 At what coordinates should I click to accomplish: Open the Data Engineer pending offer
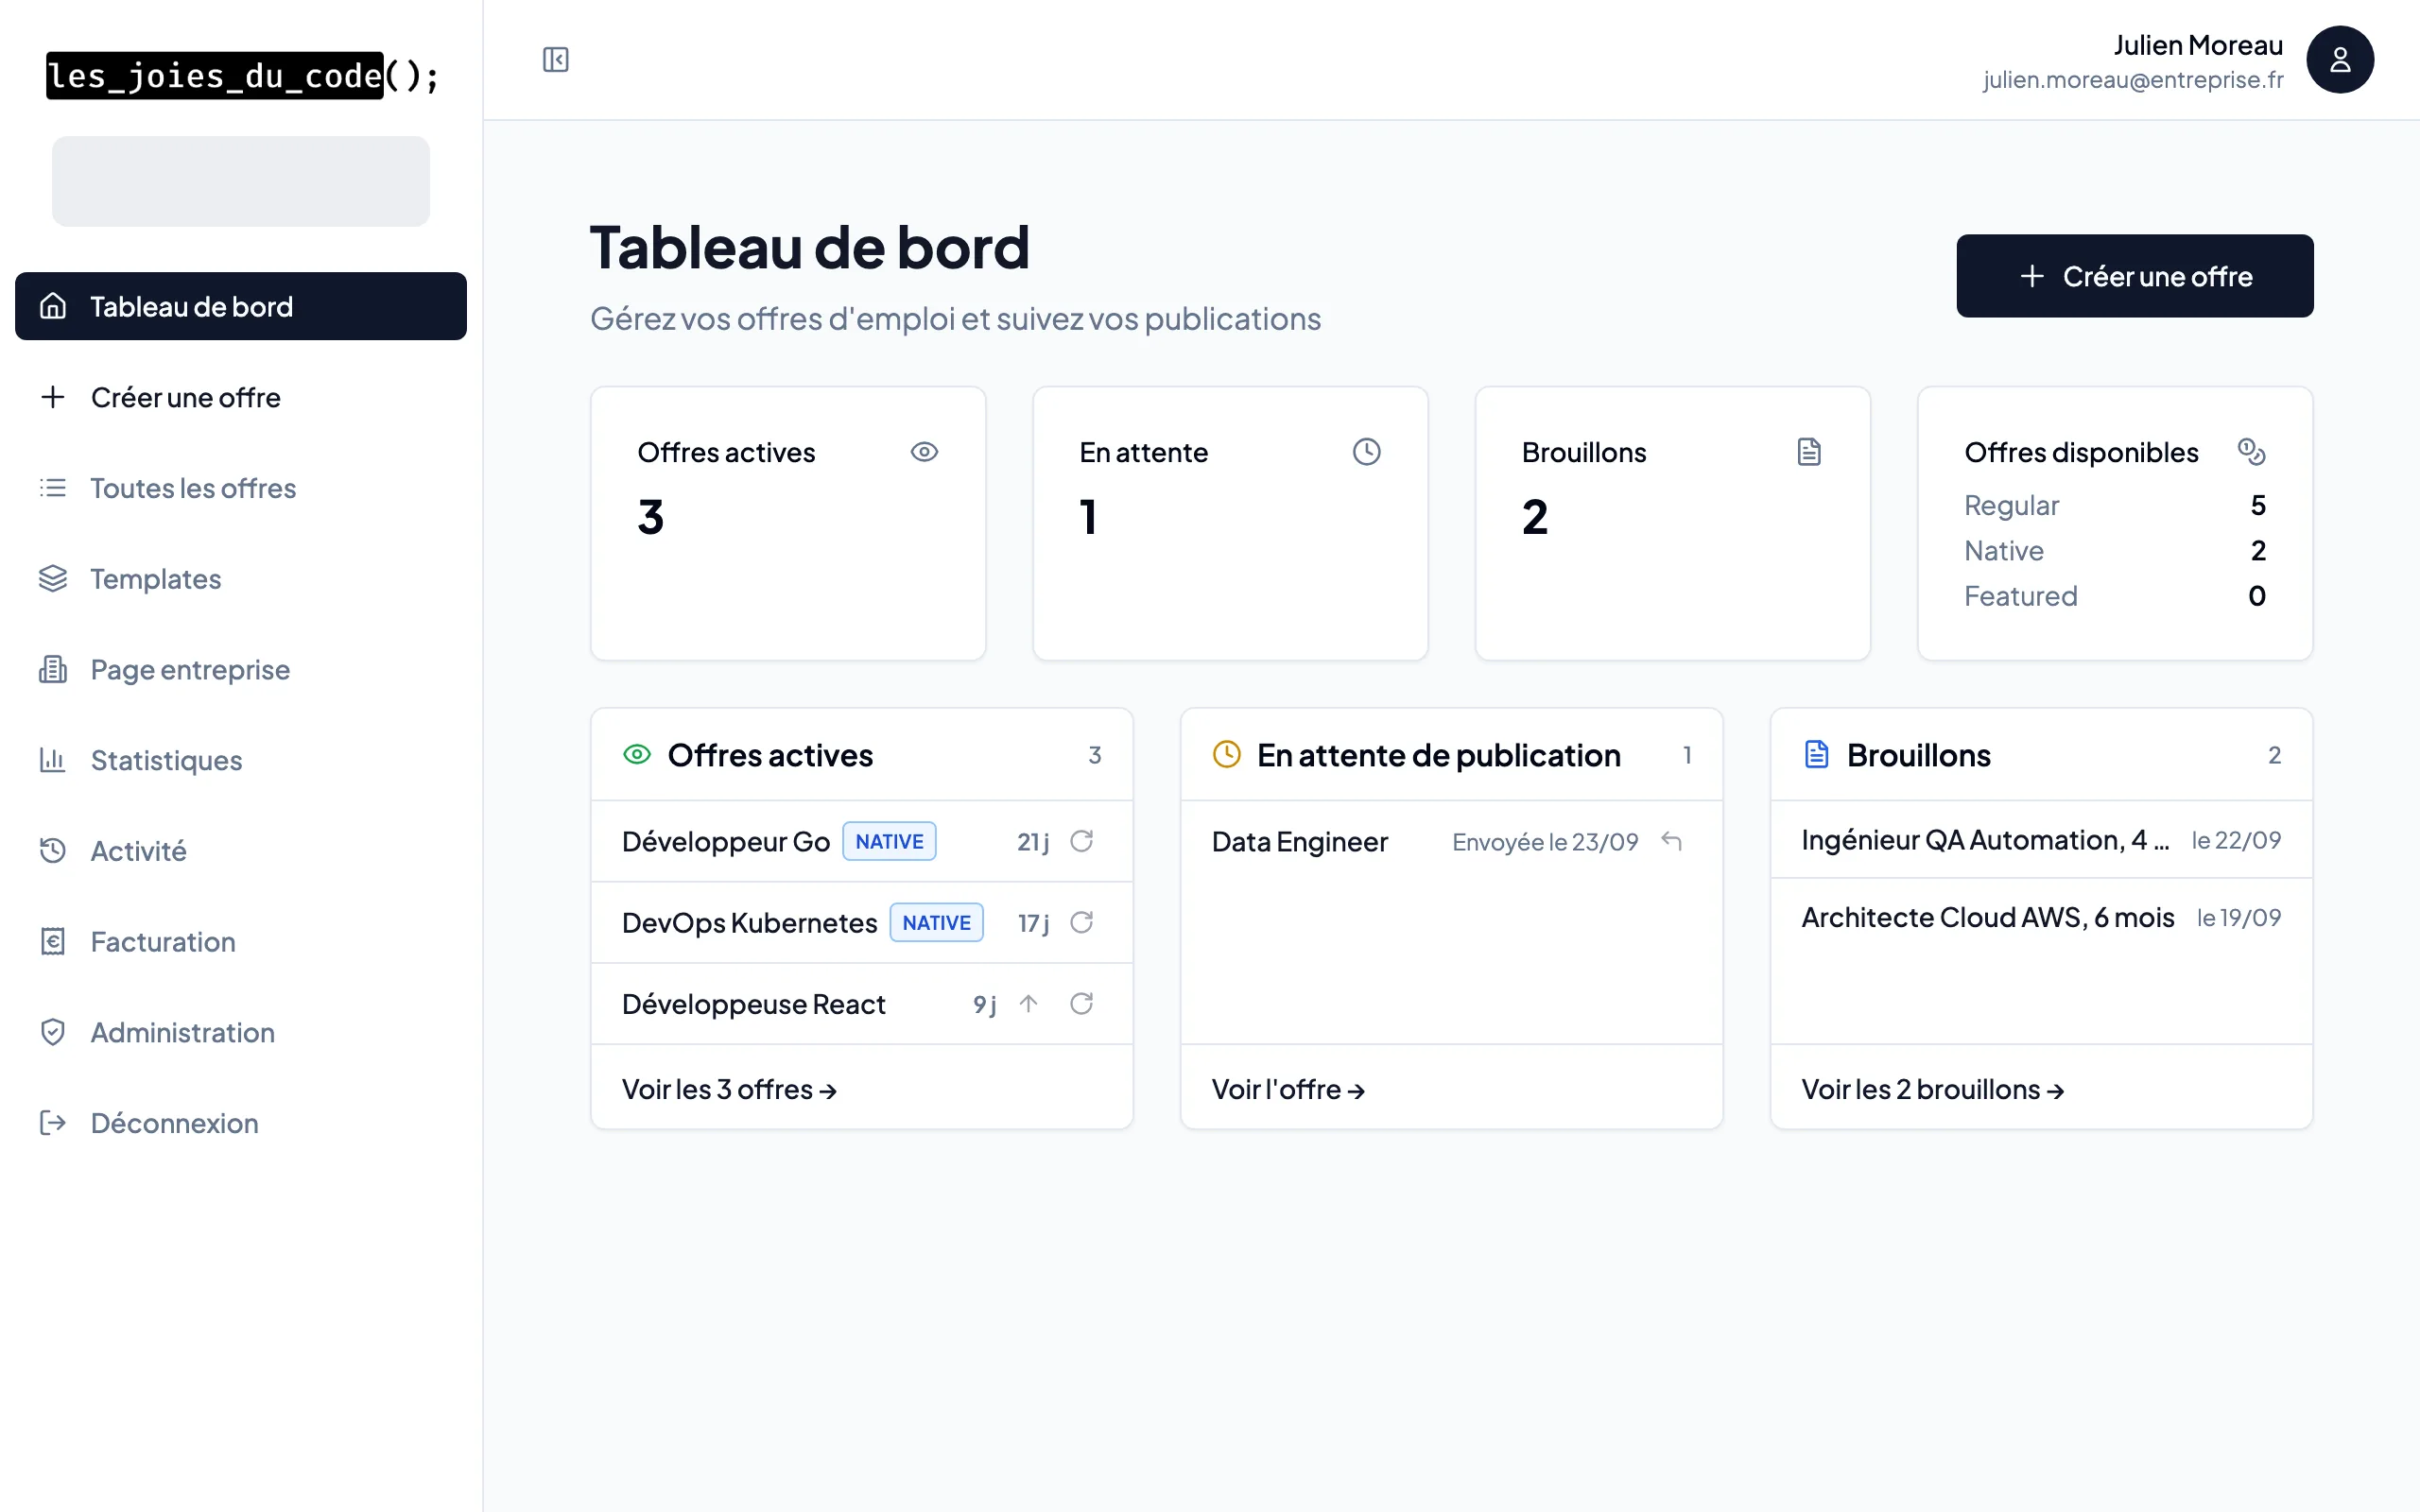point(1299,841)
